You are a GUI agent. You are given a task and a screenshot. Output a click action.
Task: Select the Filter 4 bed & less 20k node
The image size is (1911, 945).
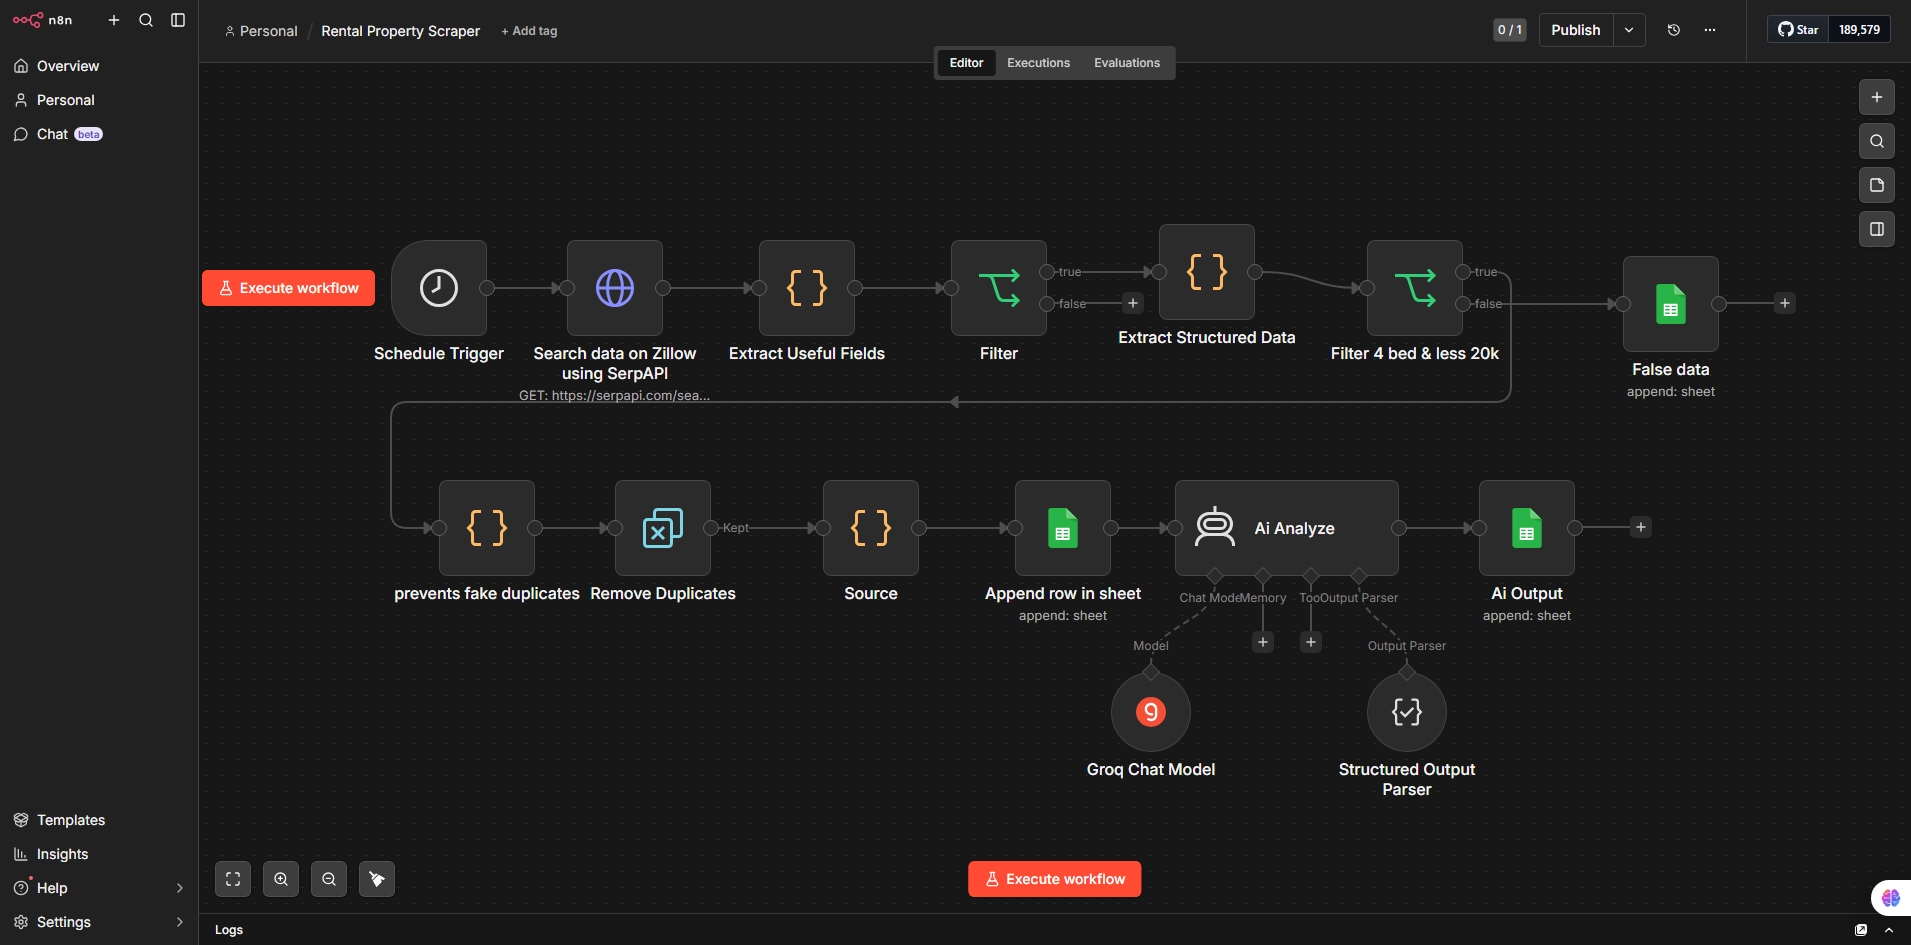[x=1415, y=288]
